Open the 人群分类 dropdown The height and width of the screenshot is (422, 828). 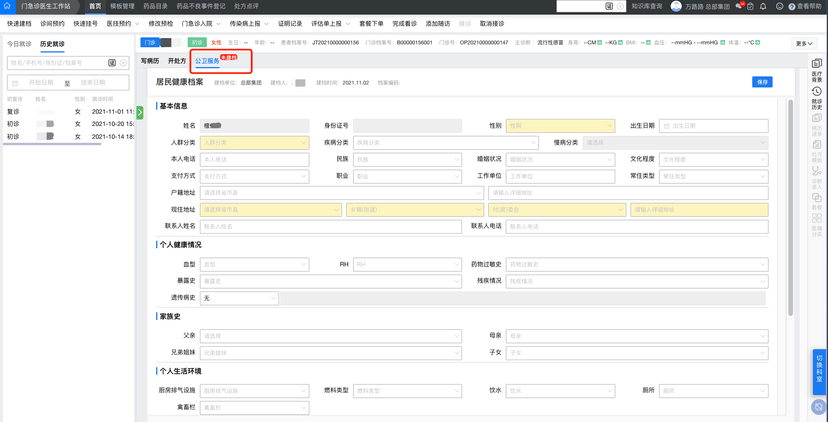pyautogui.click(x=255, y=143)
